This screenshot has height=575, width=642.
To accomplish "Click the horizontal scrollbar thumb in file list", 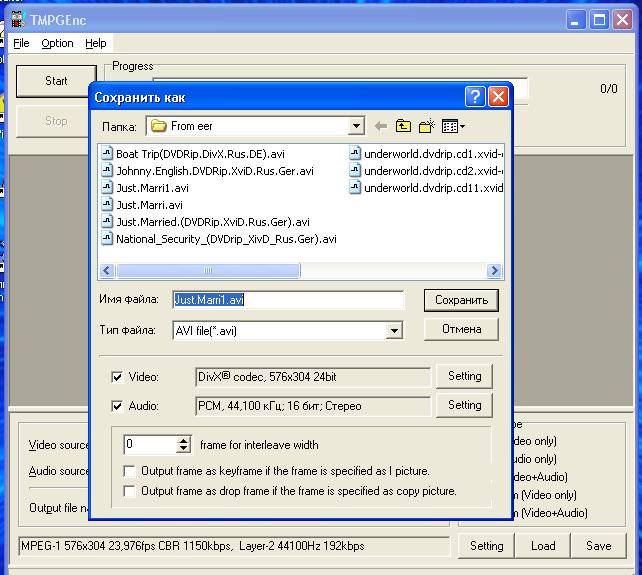I will (208, 271).
